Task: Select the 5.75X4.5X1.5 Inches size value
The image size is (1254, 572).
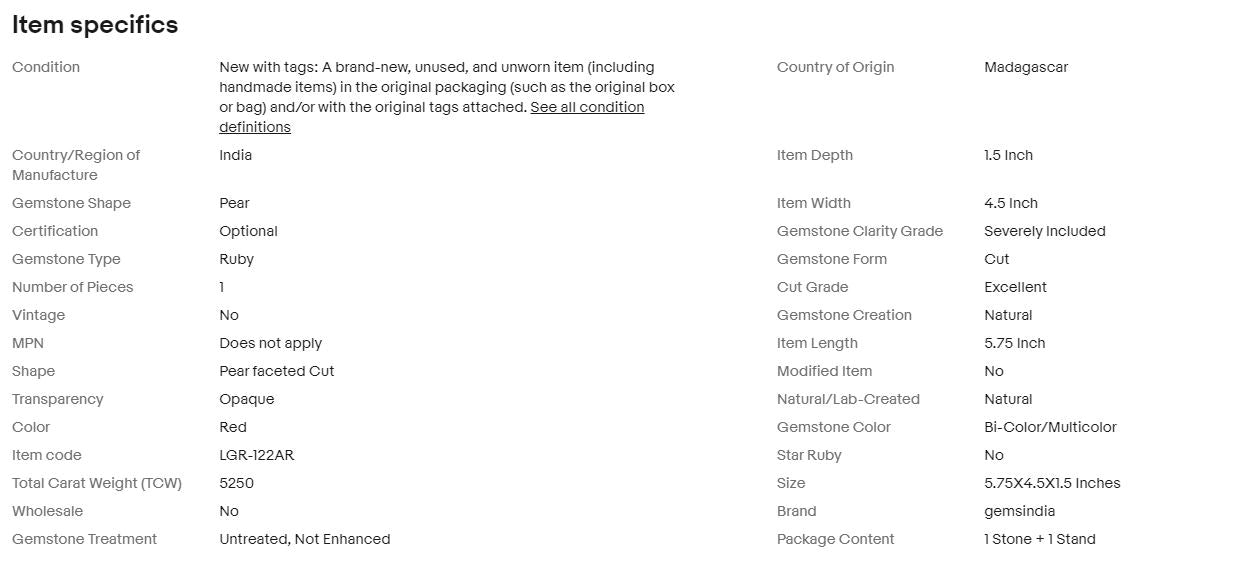Action: (x=1052, y=483)
